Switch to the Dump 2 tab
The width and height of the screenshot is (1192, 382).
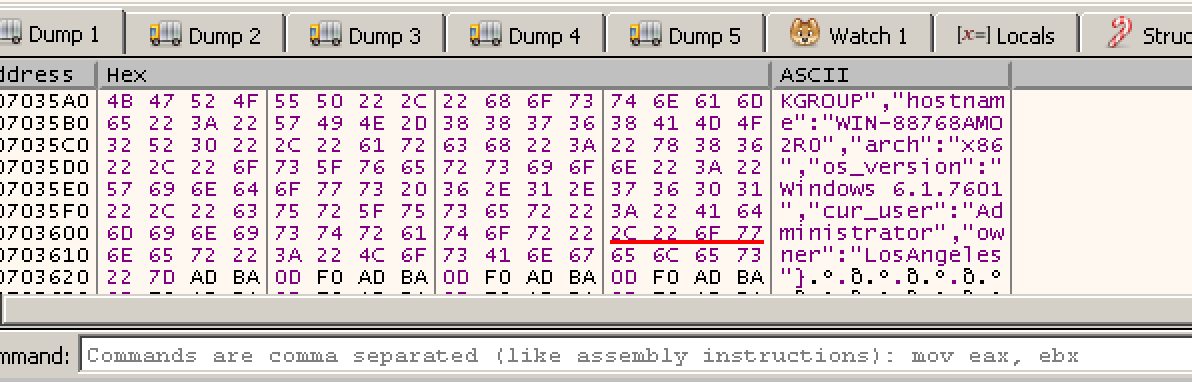point(205,35)
